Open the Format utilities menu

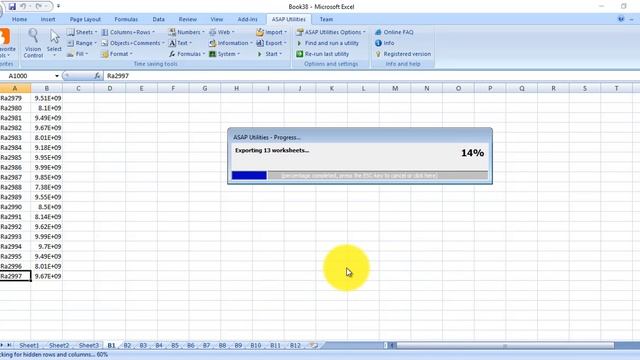pyautogui.click(x=117, y=54)
